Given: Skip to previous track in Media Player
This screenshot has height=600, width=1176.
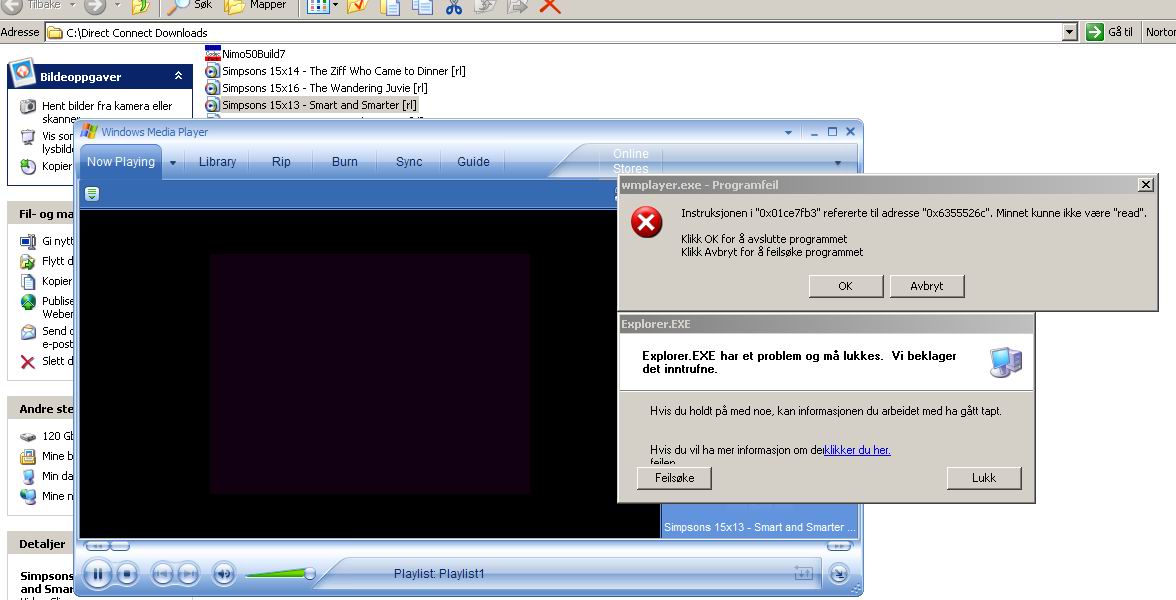Looking at the screenshot, I should 162,574.
